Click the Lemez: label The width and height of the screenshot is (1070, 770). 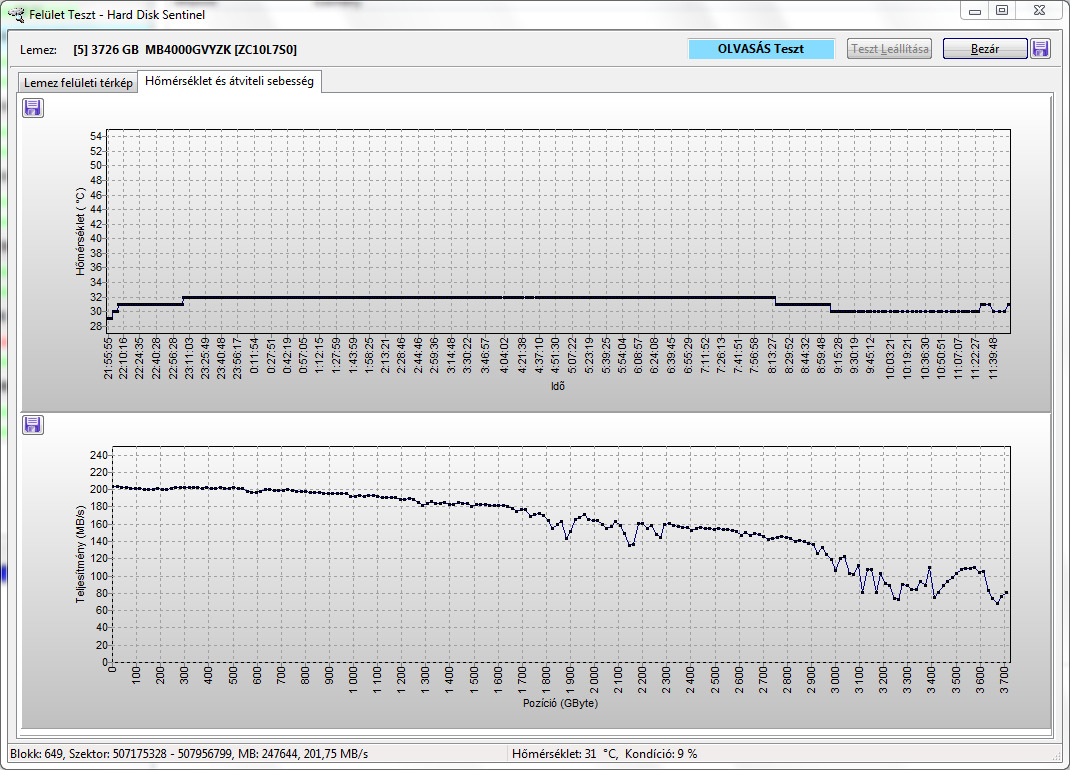(x=38, y=49)
